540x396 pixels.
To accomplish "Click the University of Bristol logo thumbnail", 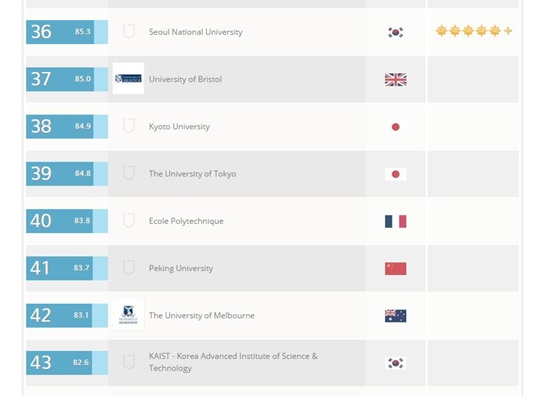I will [x=128, y=79].
